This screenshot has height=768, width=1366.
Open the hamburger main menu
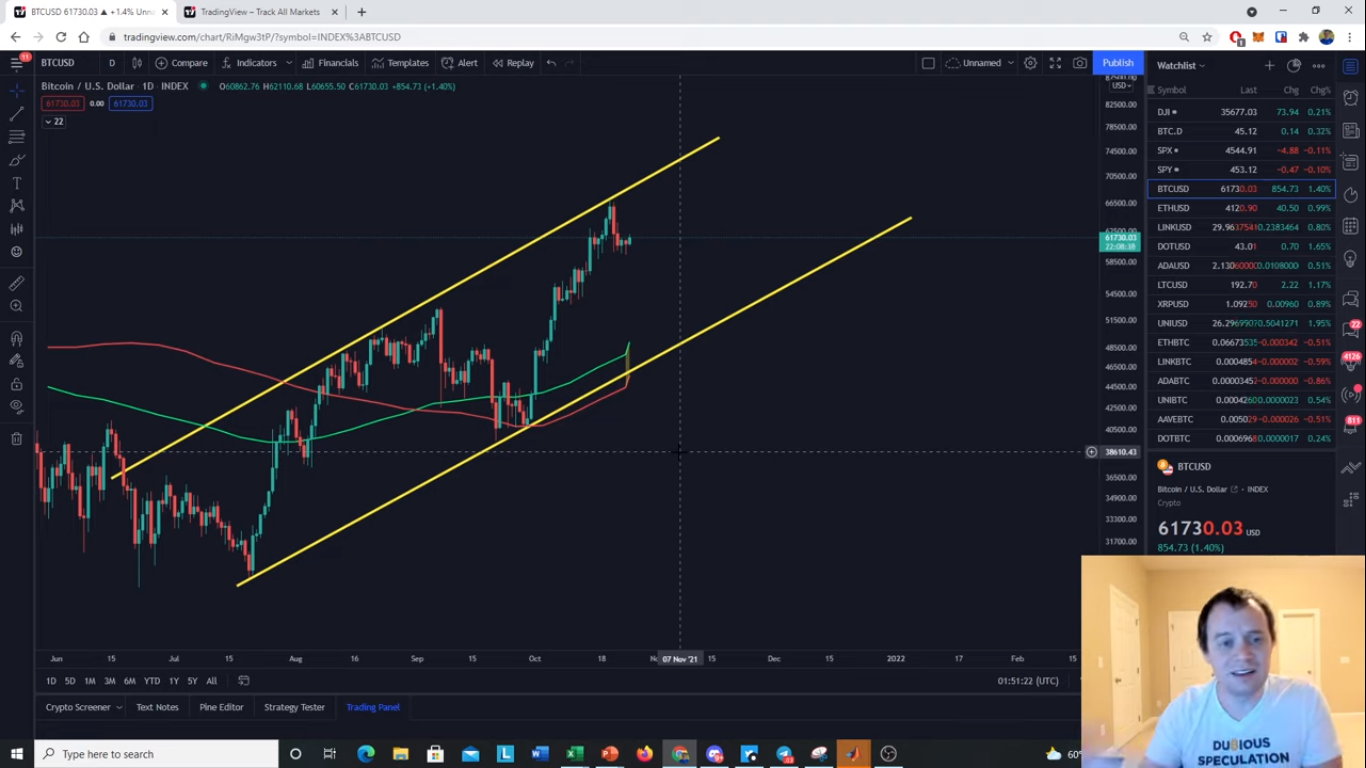(16, 63)
